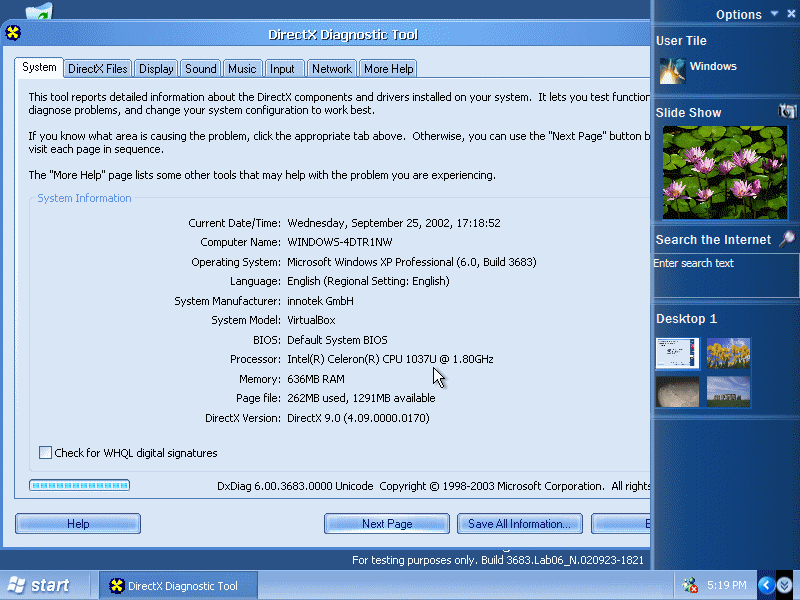Click the network tray icon with red X

[690, 585]
